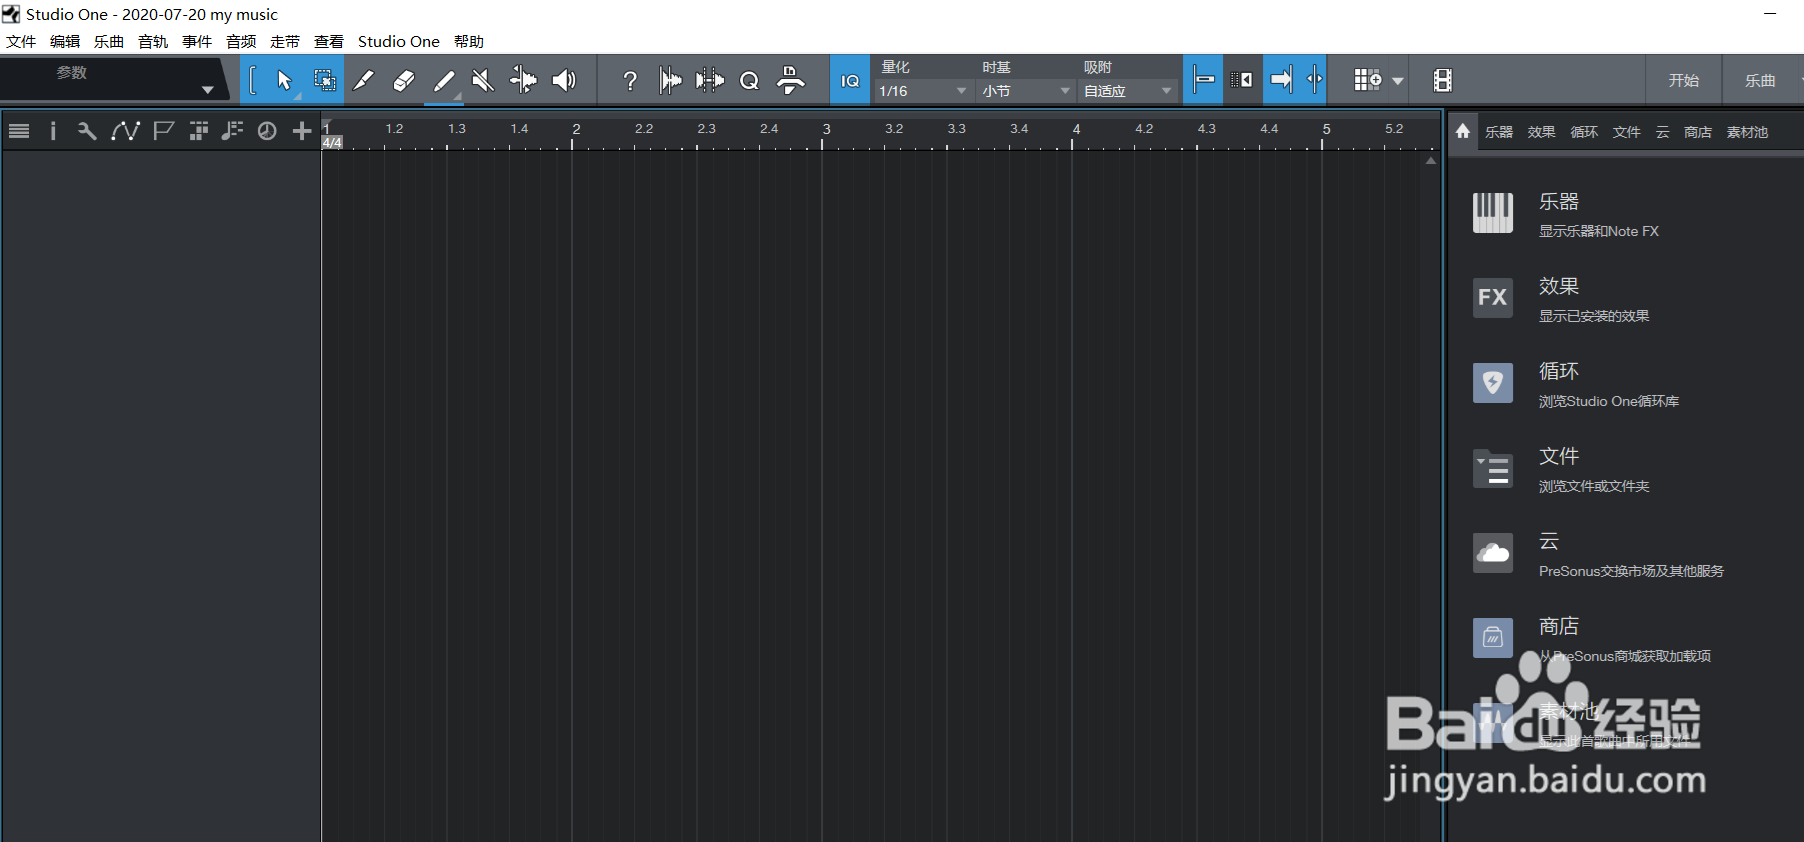The image size is (1804, 842).
Task: Click the Q quantize icon
Action: click(750, 81)
